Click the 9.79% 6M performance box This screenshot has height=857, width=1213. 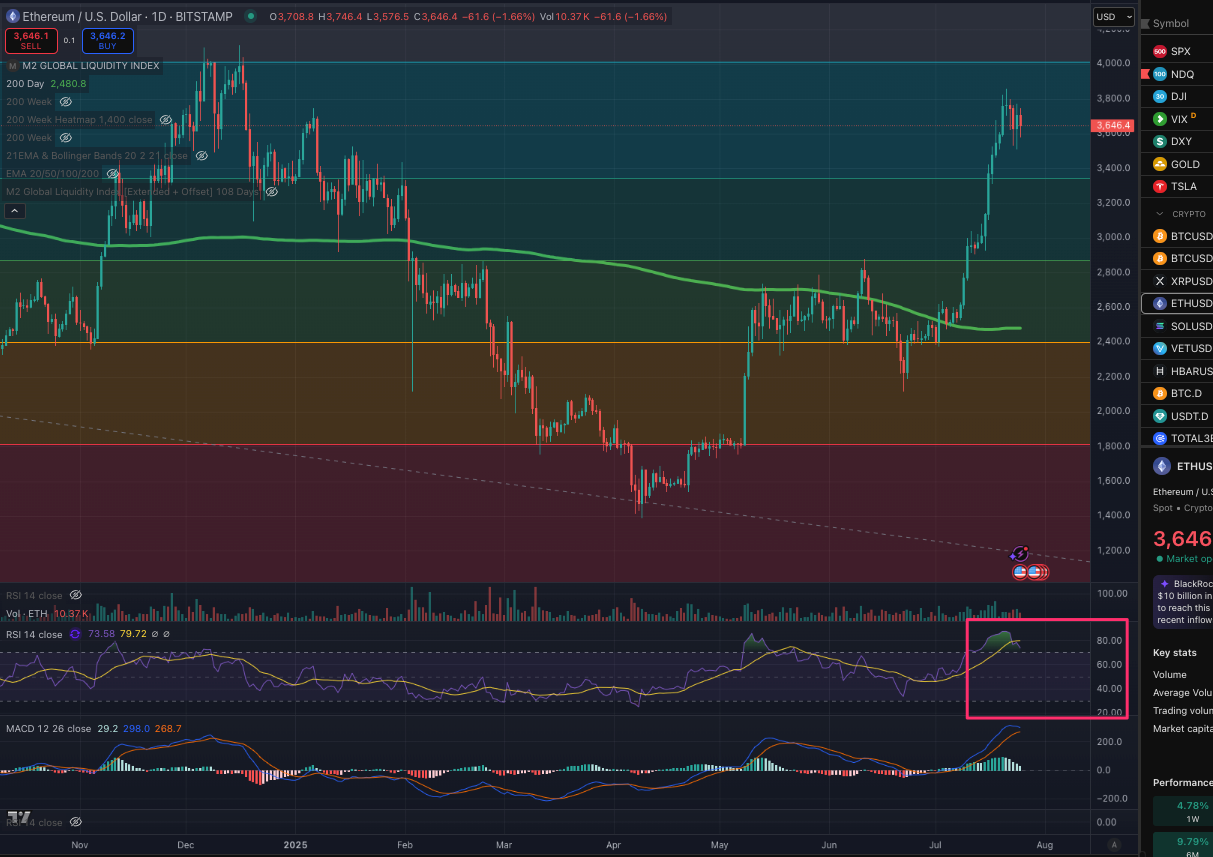pos(1184,846)
